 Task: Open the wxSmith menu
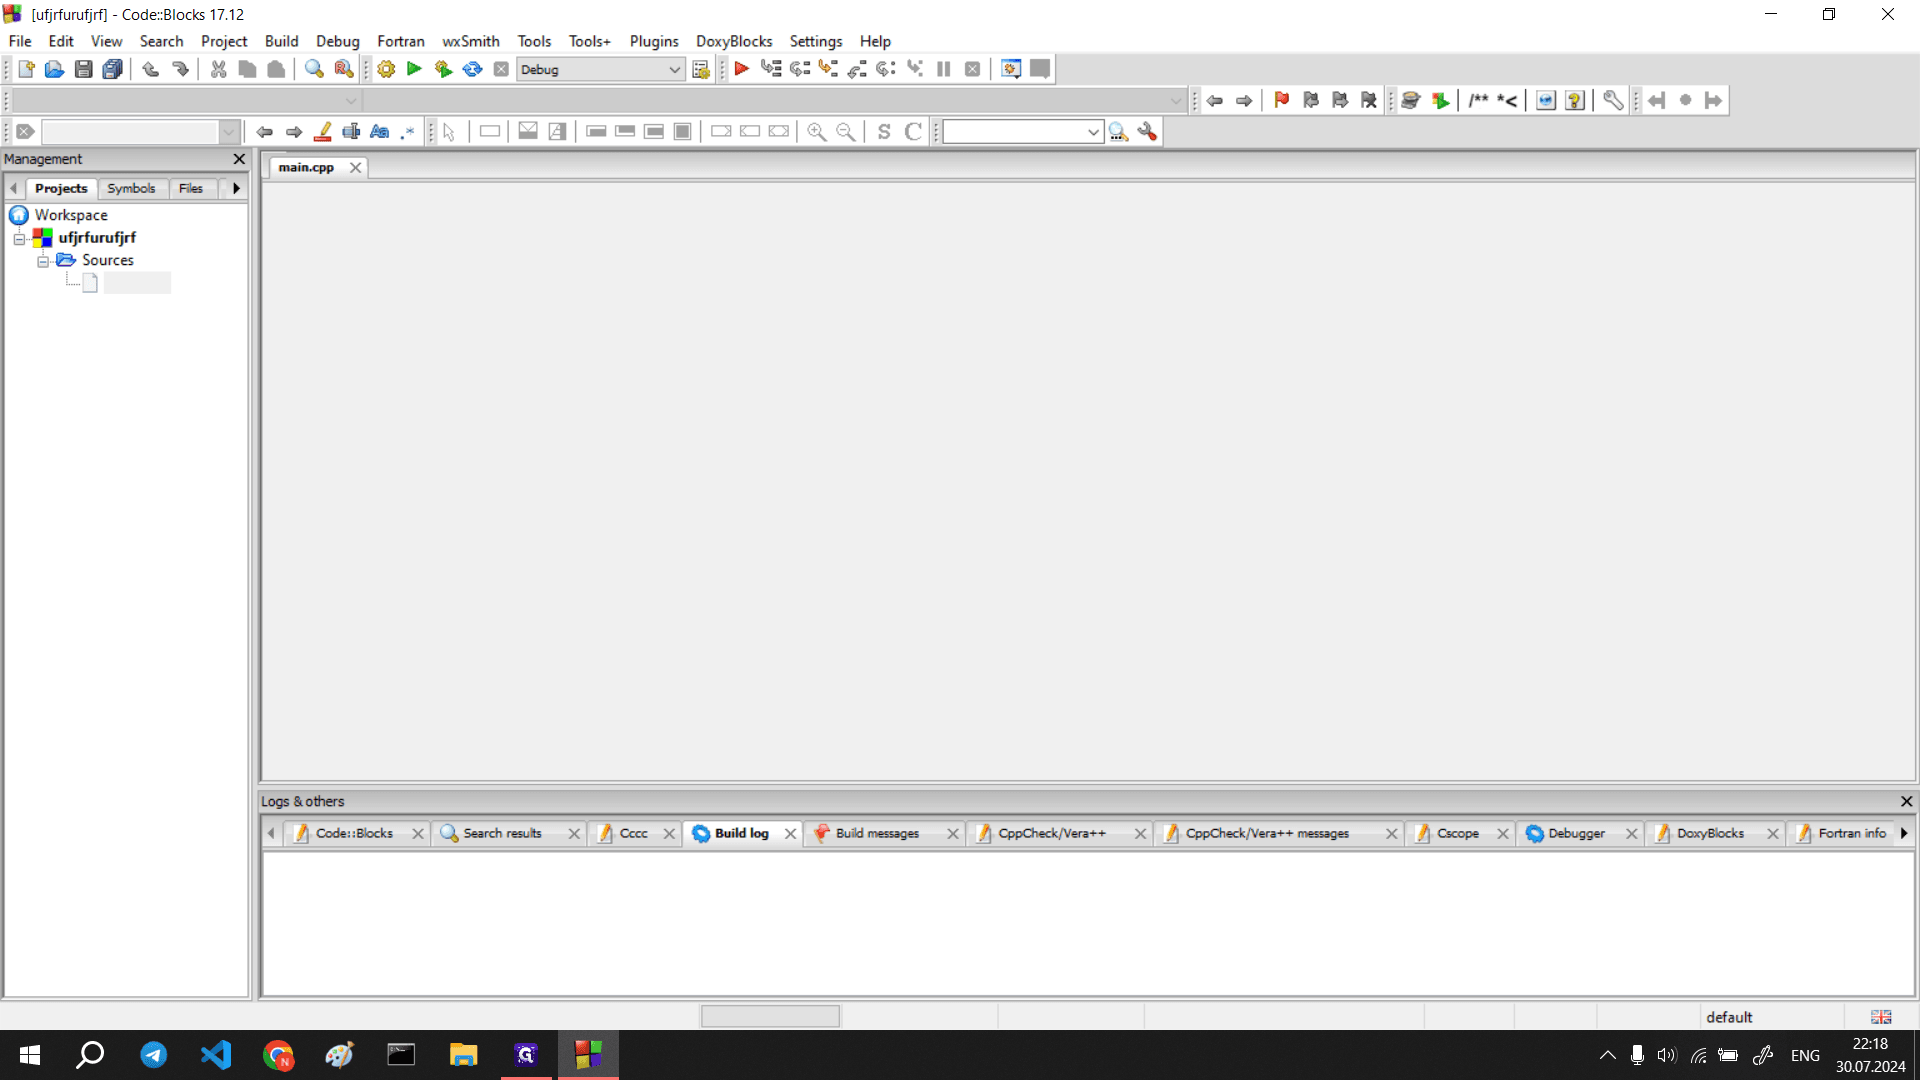click(x=470, y=41)
